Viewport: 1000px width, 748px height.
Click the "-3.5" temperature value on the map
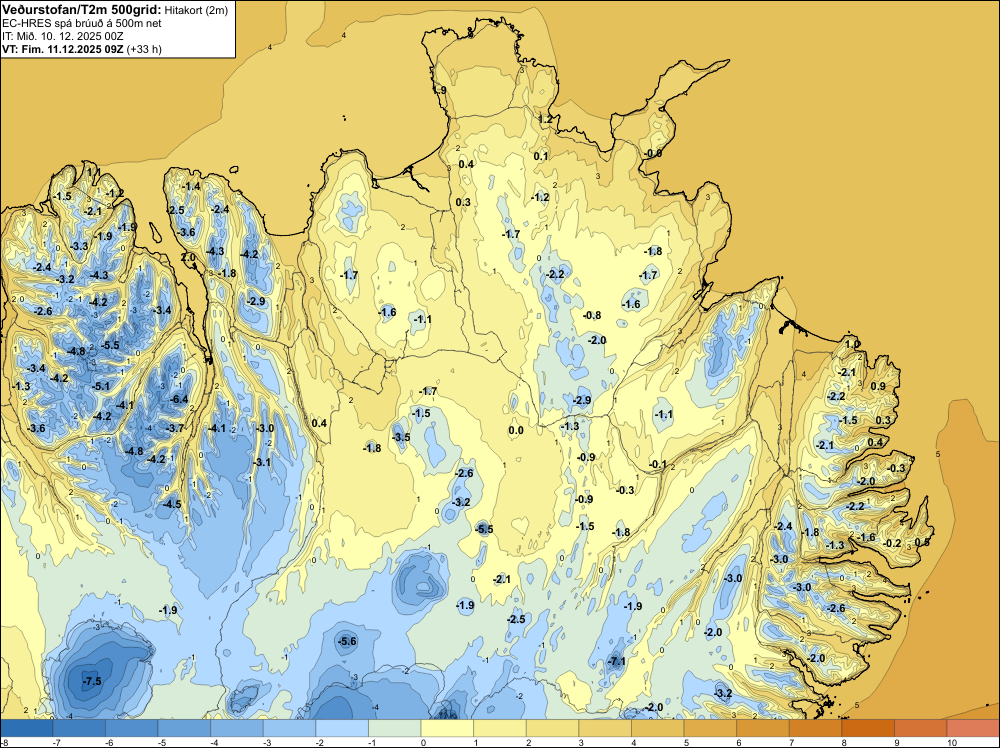pyautogui.click(x=401, y=437)
